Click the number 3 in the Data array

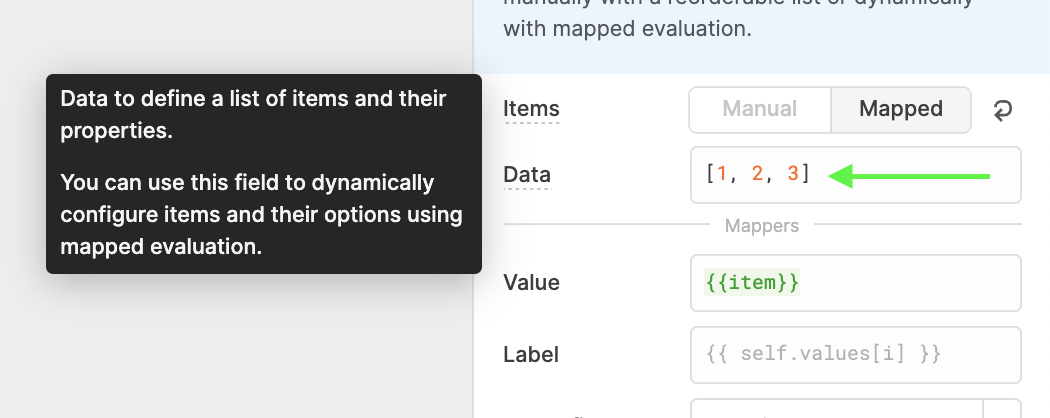click(793, 174)
